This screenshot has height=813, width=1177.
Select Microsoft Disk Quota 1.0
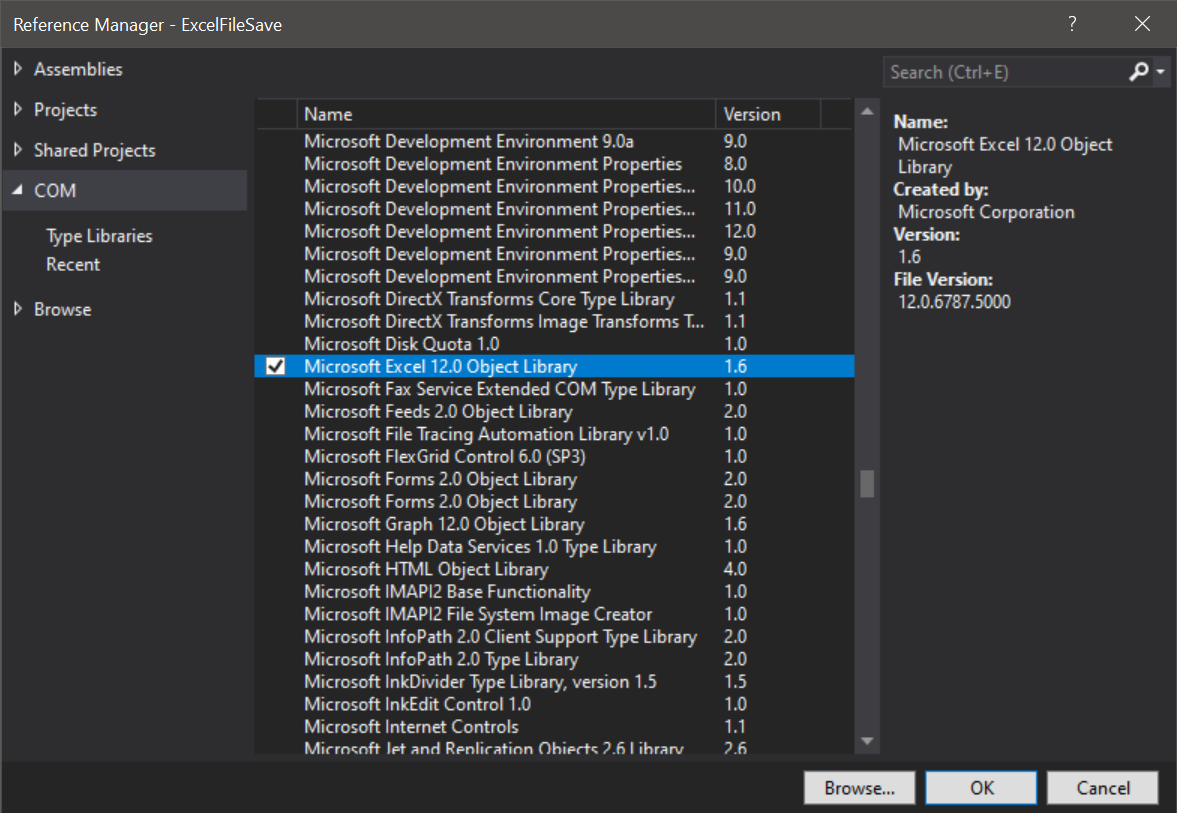pyautogui.click(x=554, y=344)
